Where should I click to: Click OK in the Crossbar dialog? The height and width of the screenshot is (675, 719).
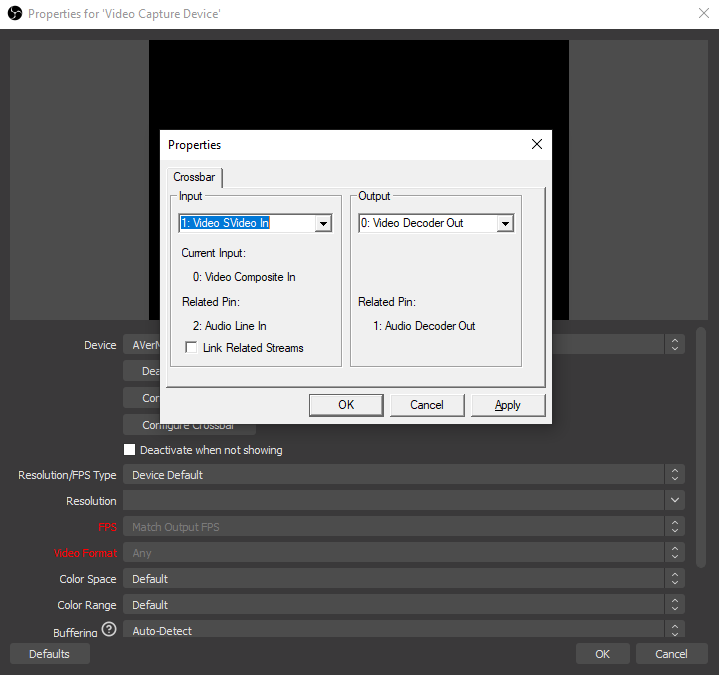[x=346, y=405]
